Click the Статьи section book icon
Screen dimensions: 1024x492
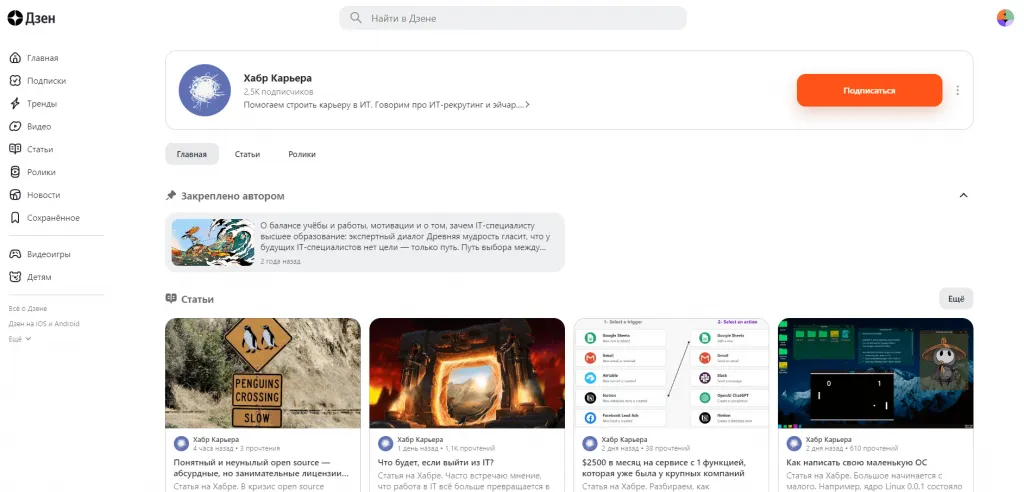[x=171, y=299]
